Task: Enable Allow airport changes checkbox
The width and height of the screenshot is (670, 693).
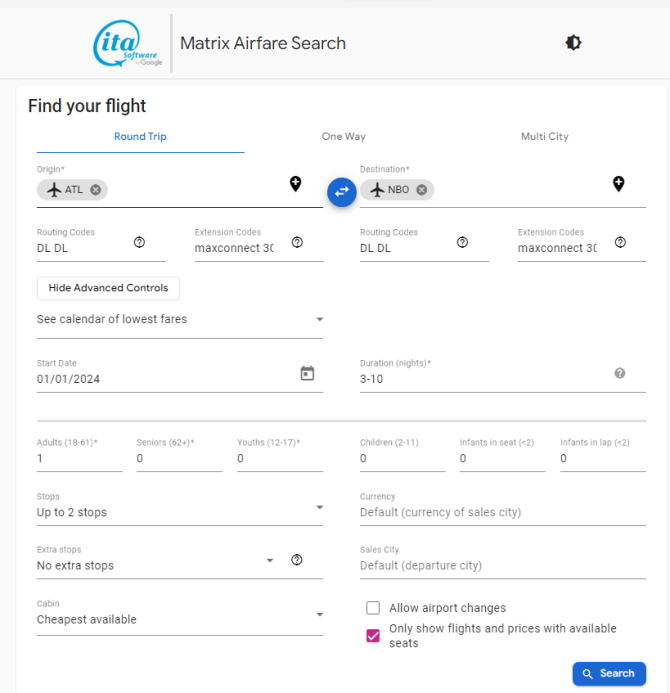Action: pos(373,608)
